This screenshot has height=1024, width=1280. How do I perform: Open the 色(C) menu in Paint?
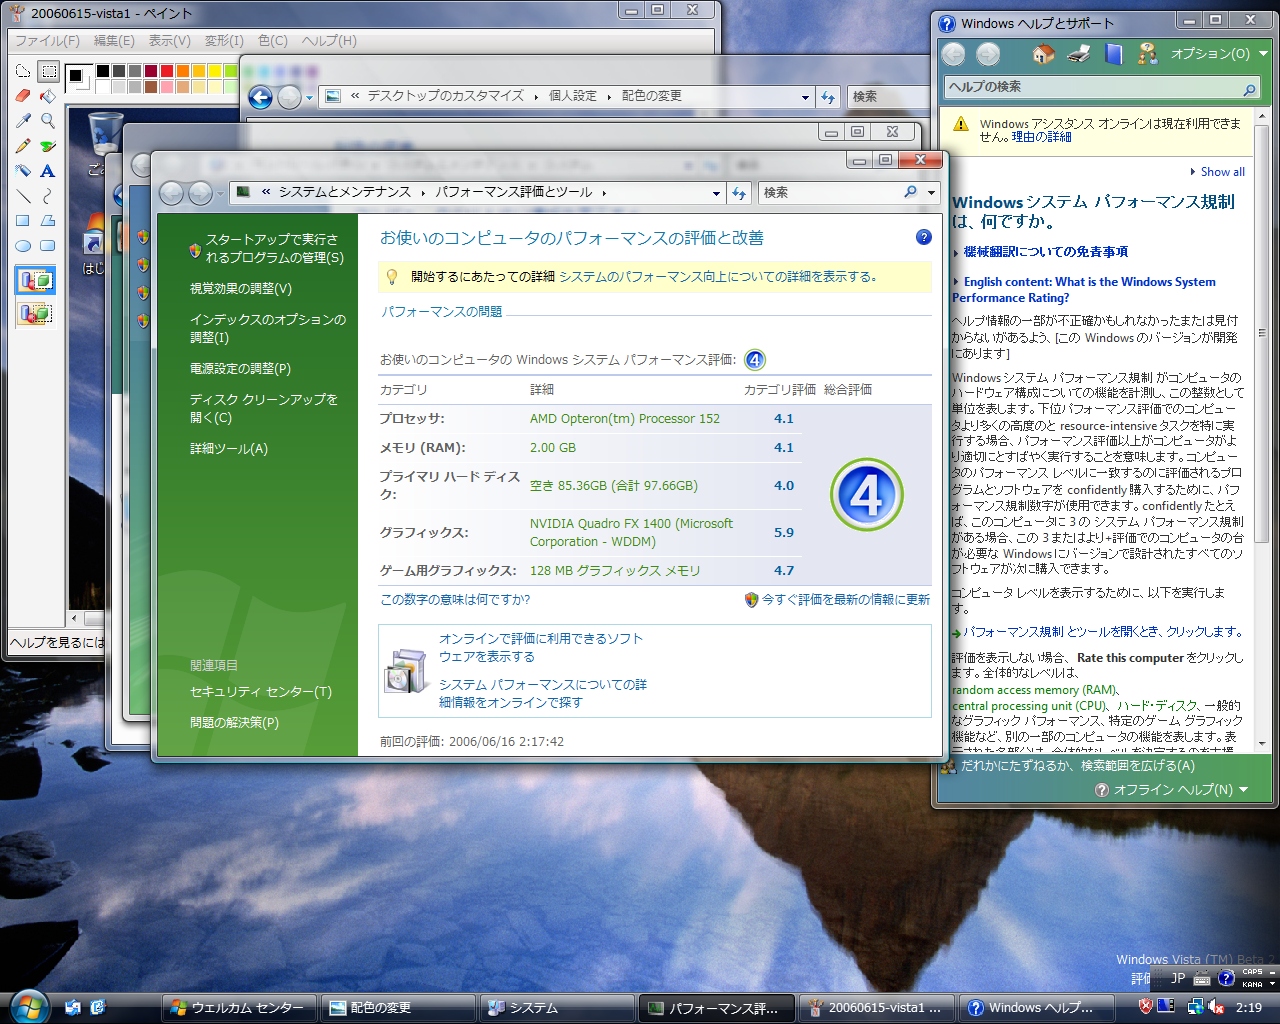tap(273, 41)
